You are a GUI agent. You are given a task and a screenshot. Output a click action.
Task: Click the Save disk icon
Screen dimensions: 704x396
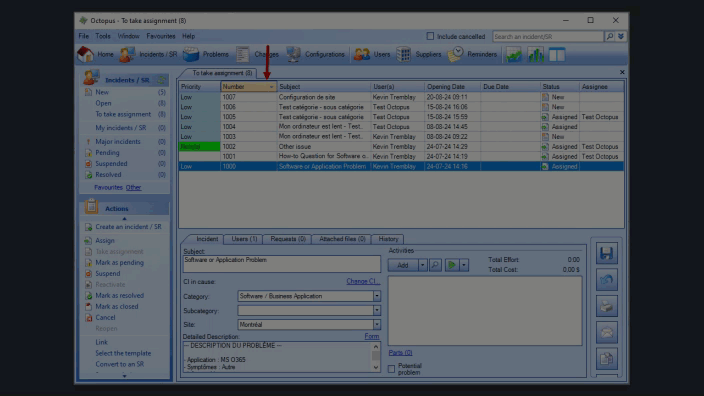(x=607, y=253)
